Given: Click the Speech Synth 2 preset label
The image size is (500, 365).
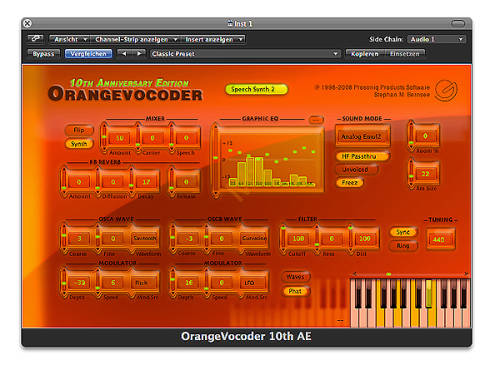Looking at the screenshot, I should [x=256, y=89].
